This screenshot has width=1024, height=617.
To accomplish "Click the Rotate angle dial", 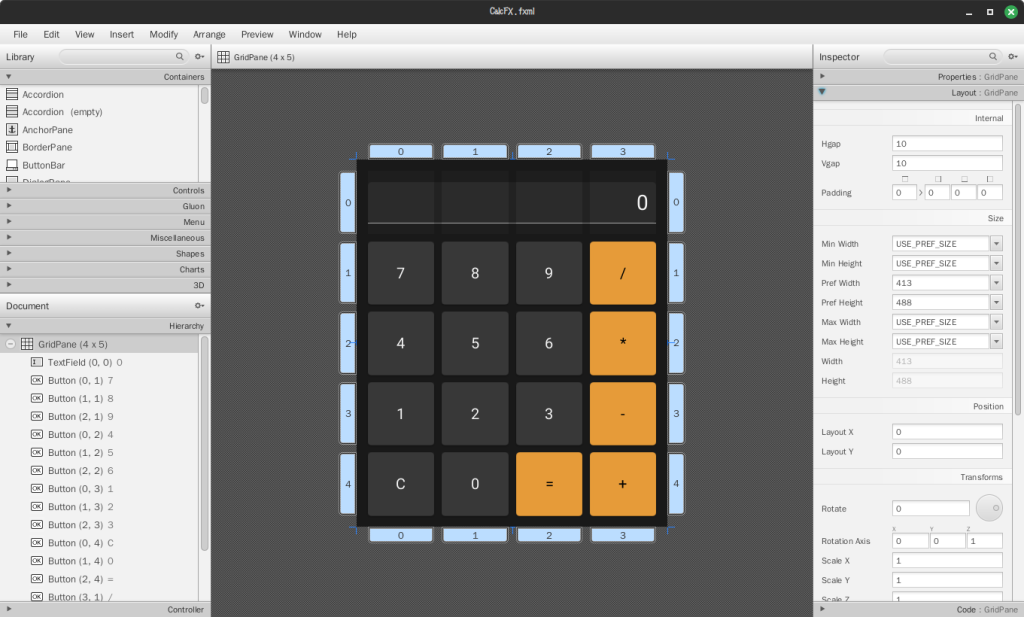I will (989, 508).
